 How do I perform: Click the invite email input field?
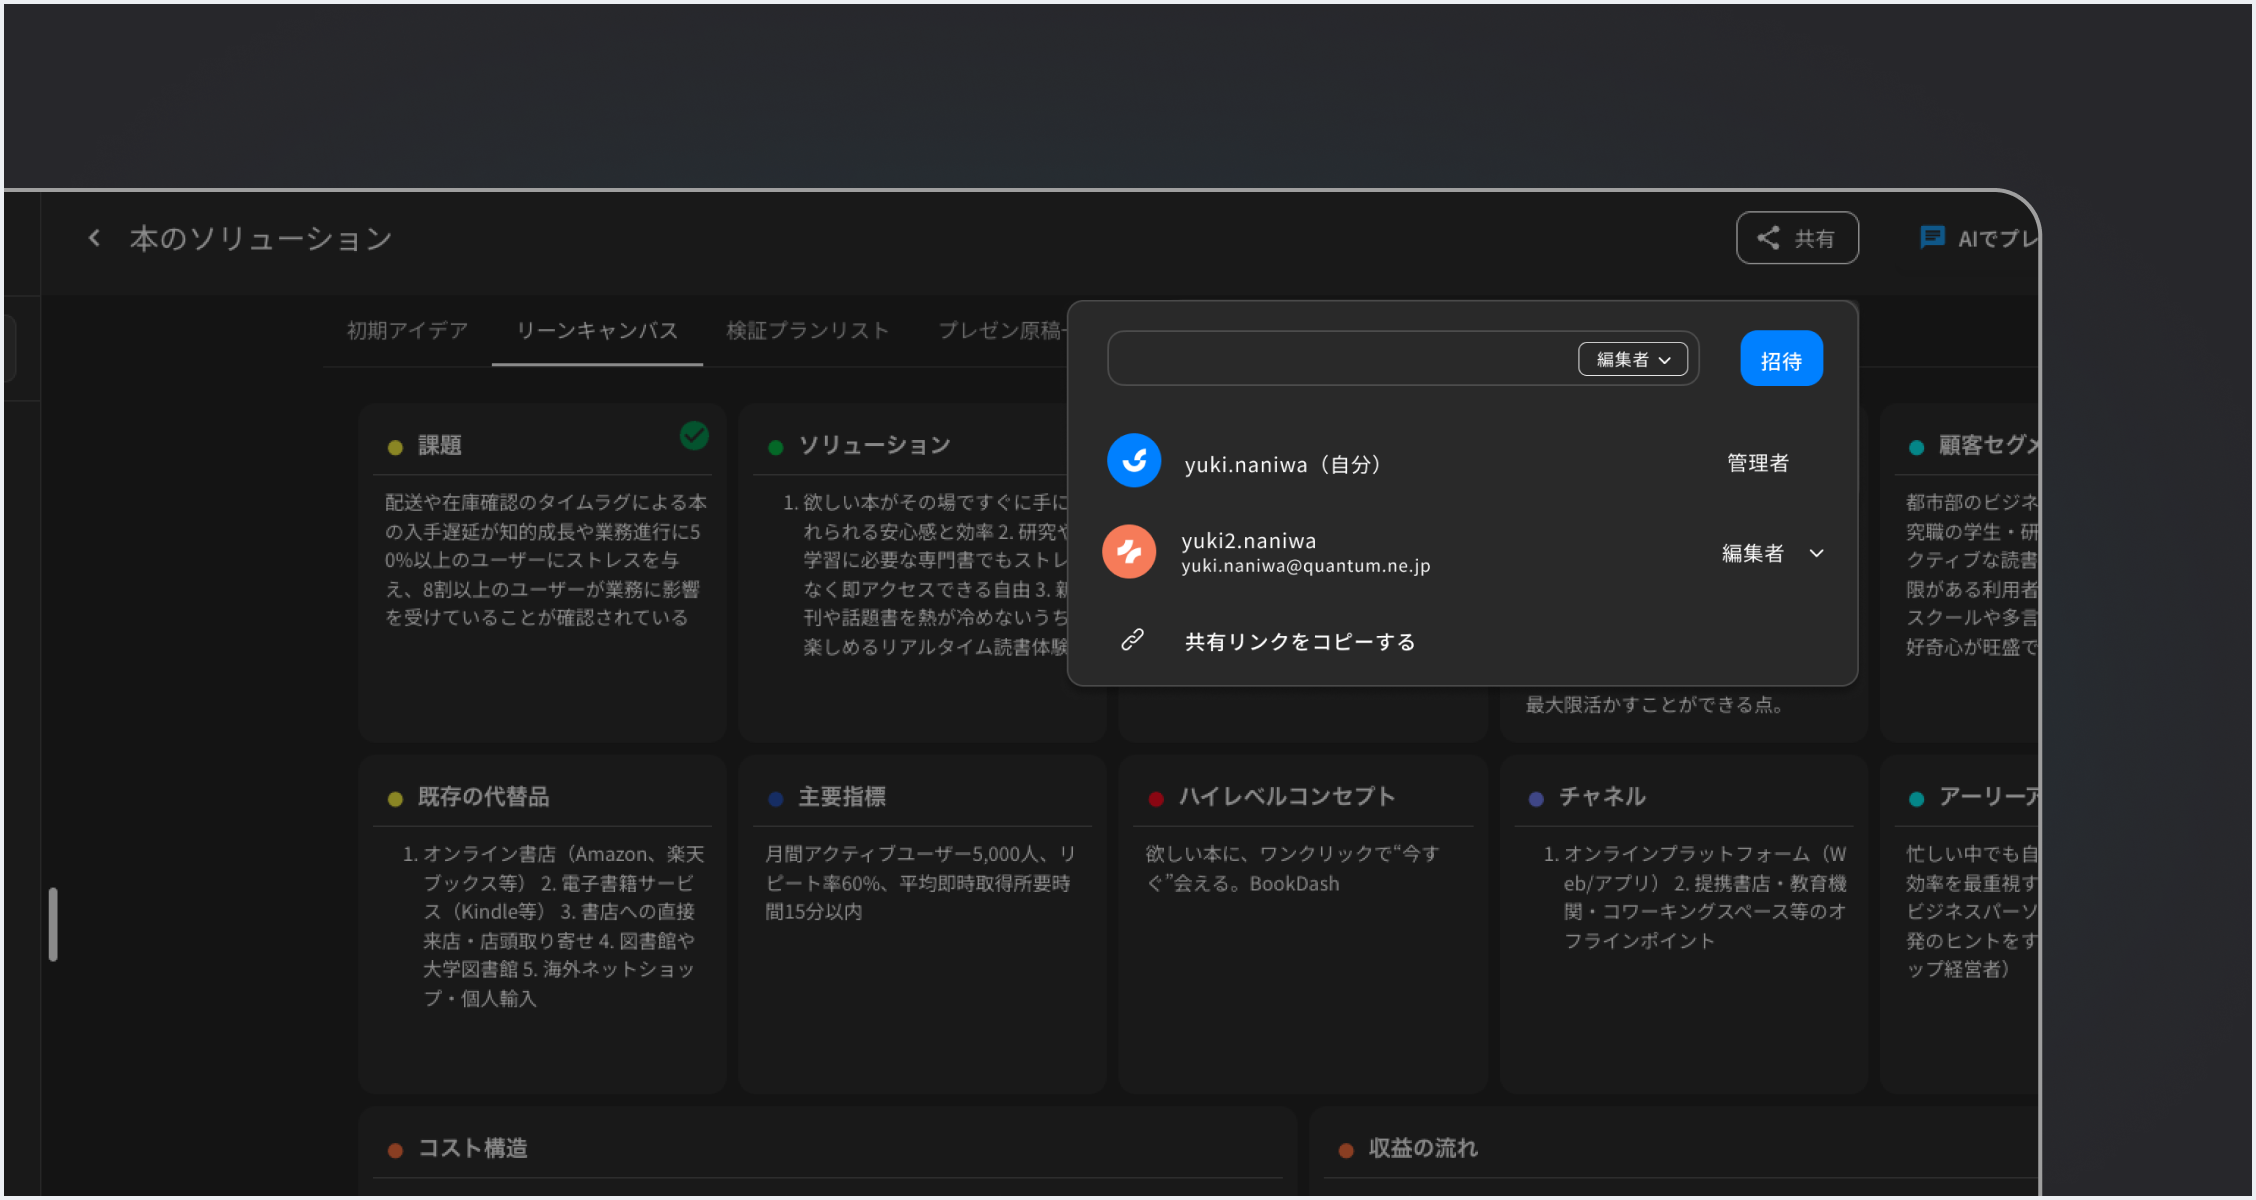coord(1340,359)
